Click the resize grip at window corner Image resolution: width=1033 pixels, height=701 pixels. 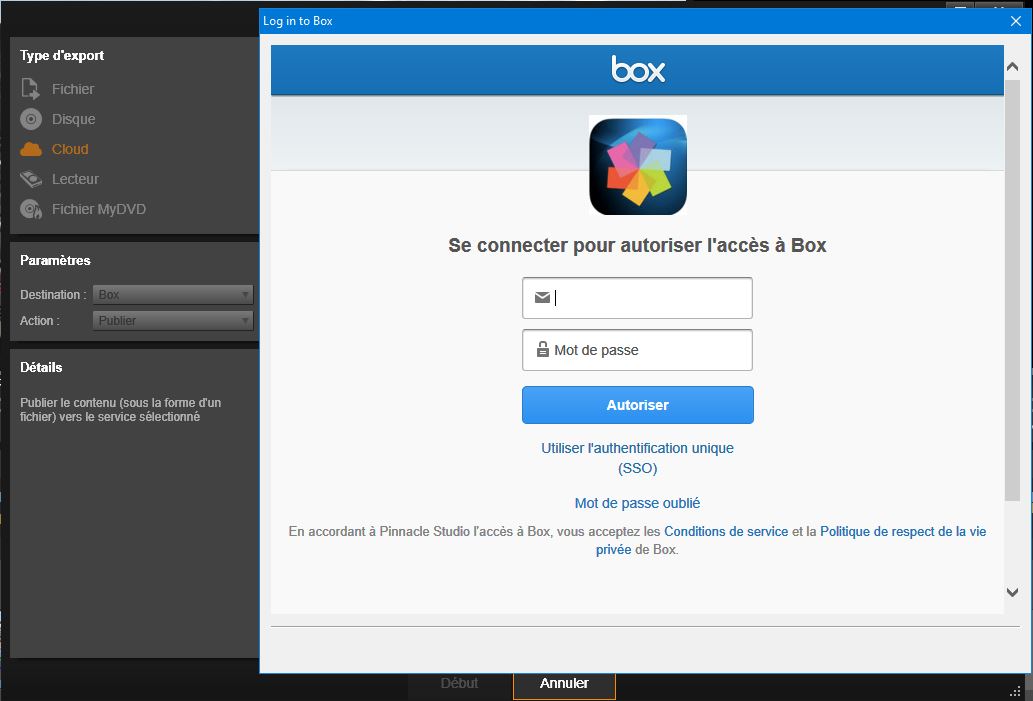(1015, 690)
